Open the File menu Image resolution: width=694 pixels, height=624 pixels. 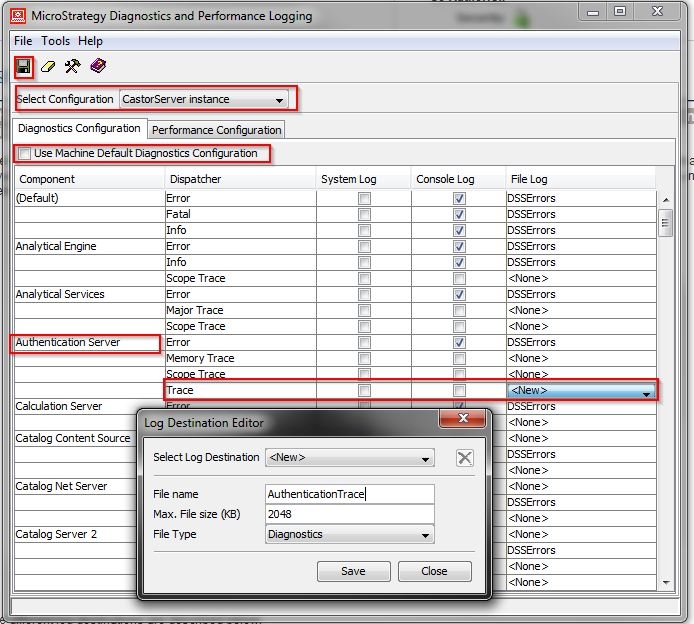23,41
